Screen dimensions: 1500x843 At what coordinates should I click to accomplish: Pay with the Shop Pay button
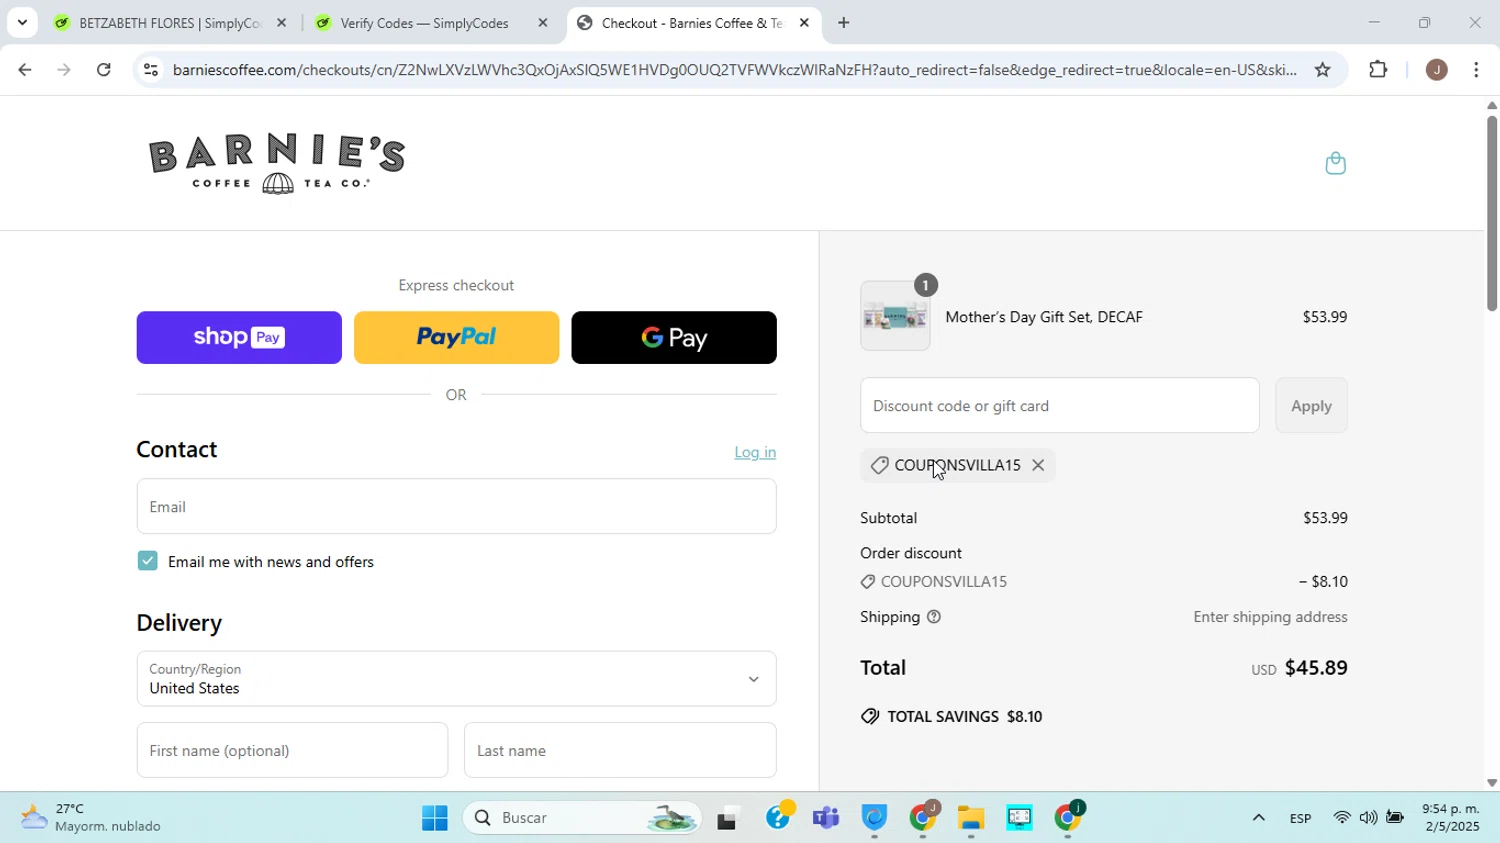(x=239, y=337)
